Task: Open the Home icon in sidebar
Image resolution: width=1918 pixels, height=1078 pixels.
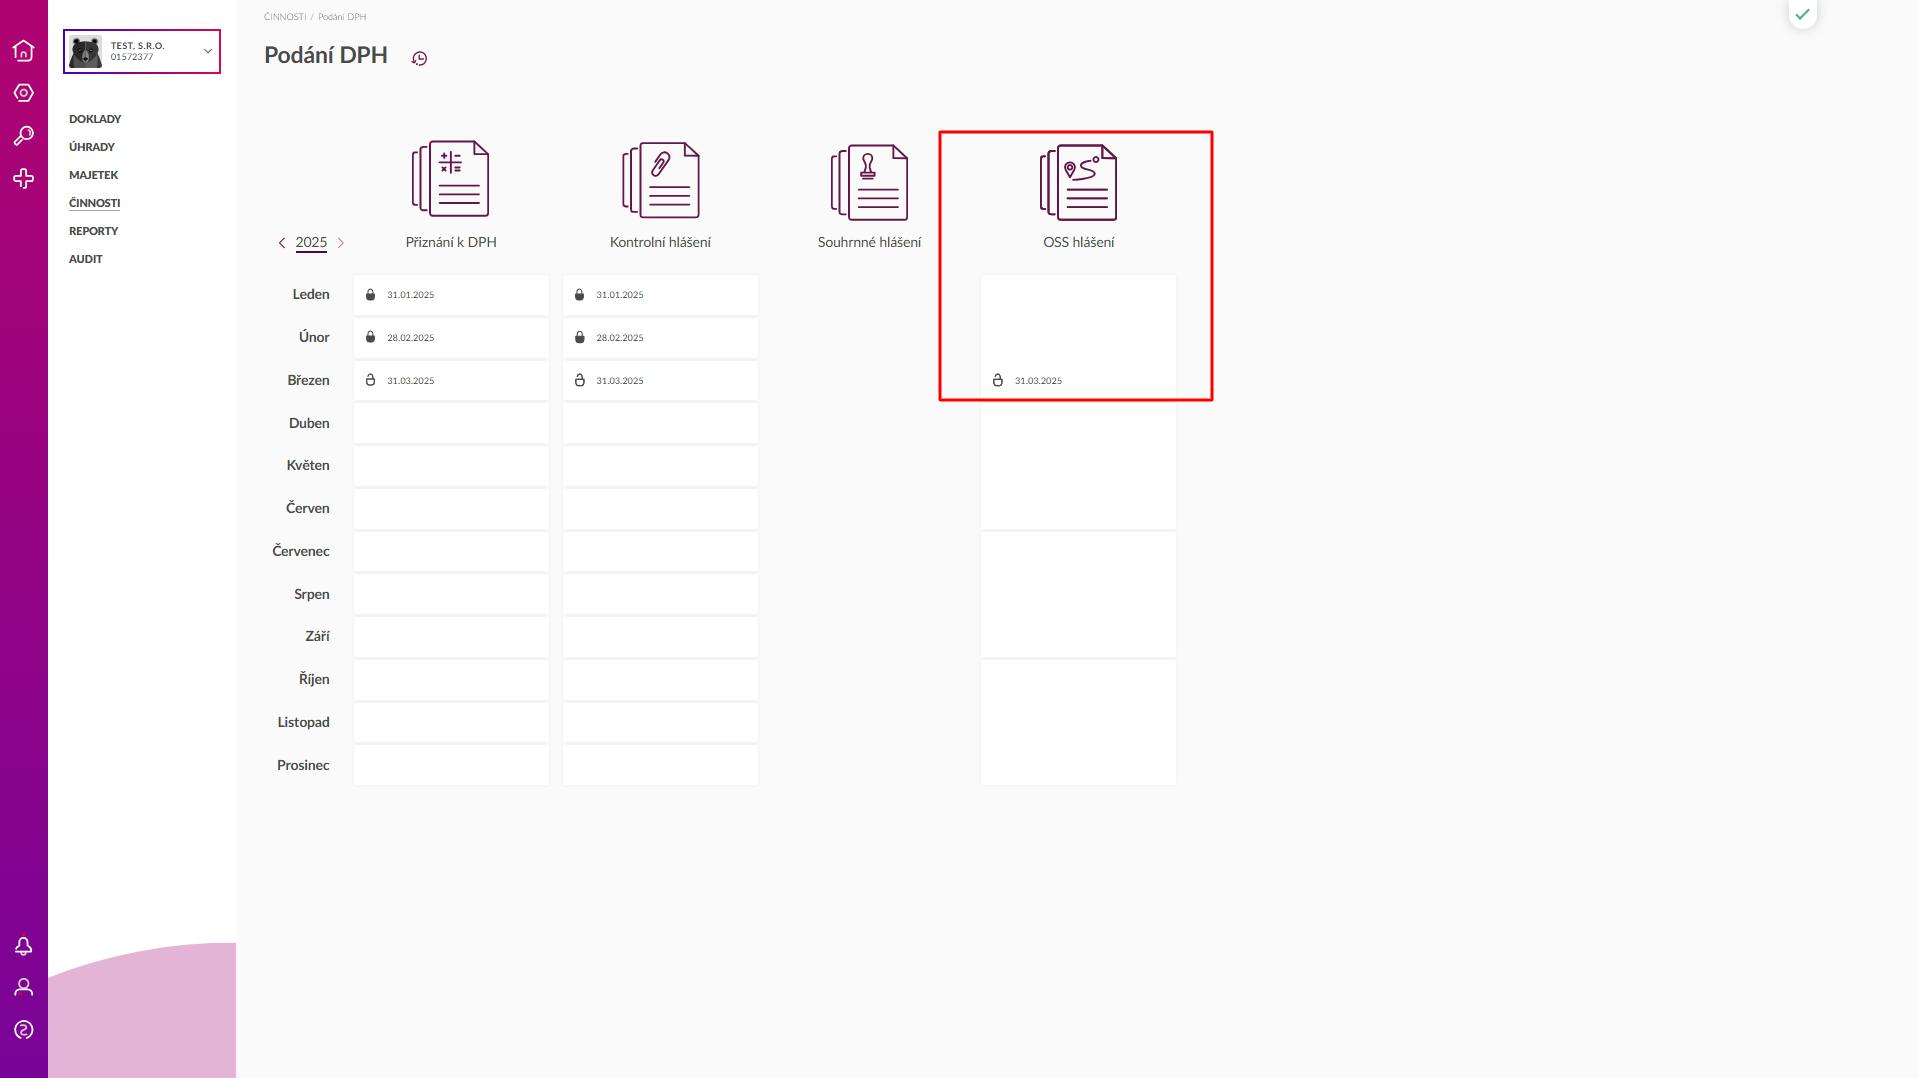Action: (x=23, y=50)
